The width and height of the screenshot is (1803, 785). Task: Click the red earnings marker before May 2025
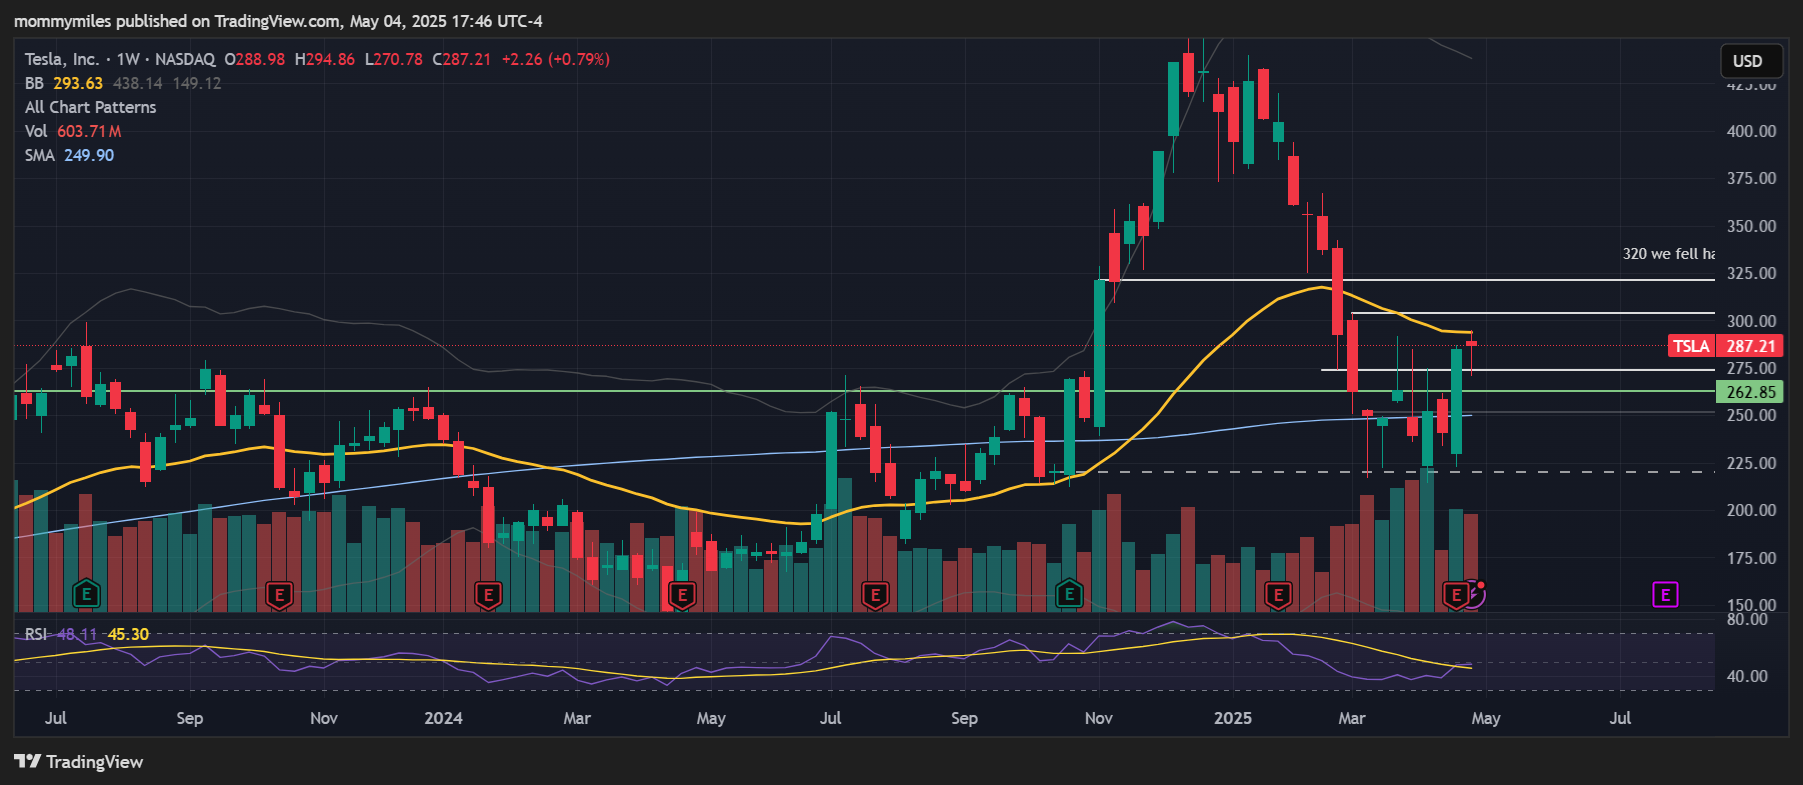(x=1455, y=595)
